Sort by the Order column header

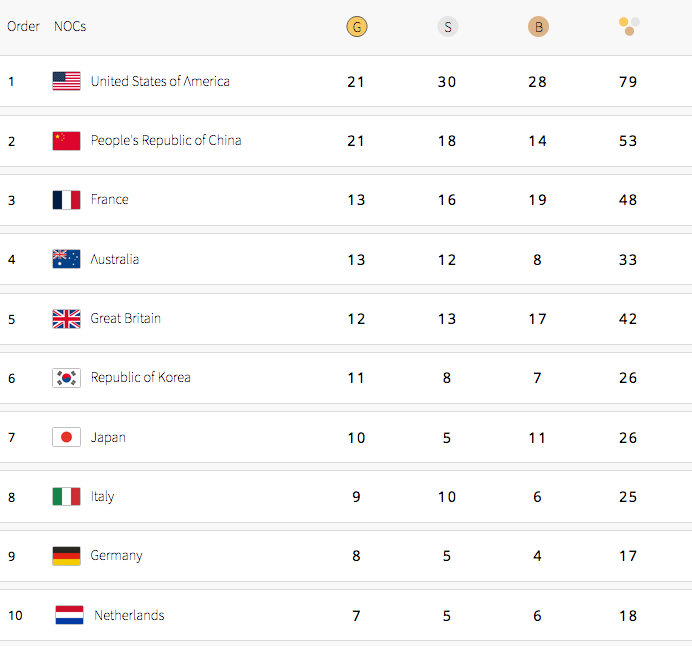click(23, 27)
